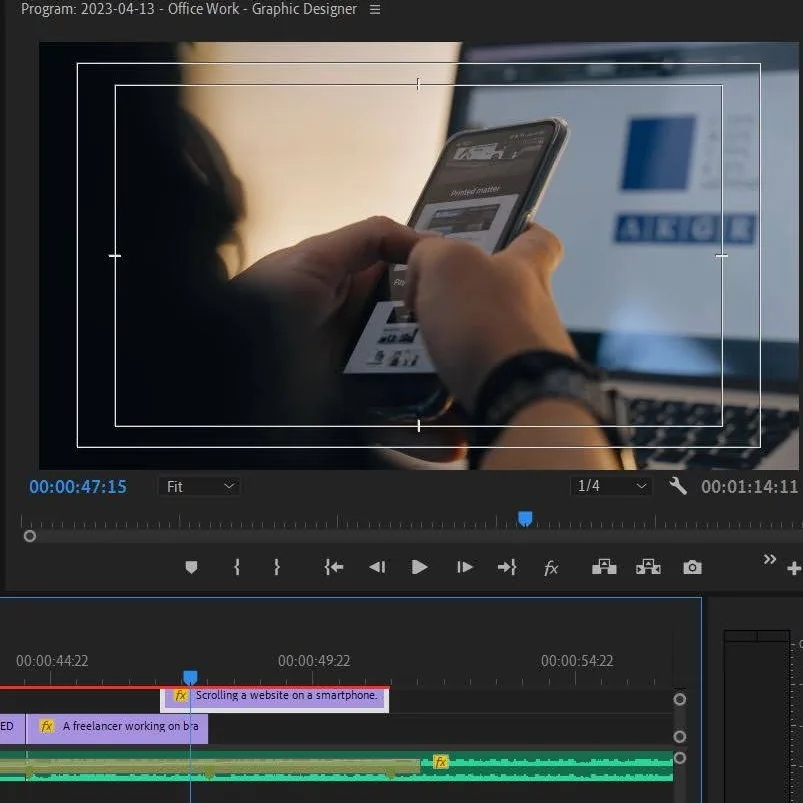Open the transport overflow chevrons
803x803 pixels.
[770, 559]
